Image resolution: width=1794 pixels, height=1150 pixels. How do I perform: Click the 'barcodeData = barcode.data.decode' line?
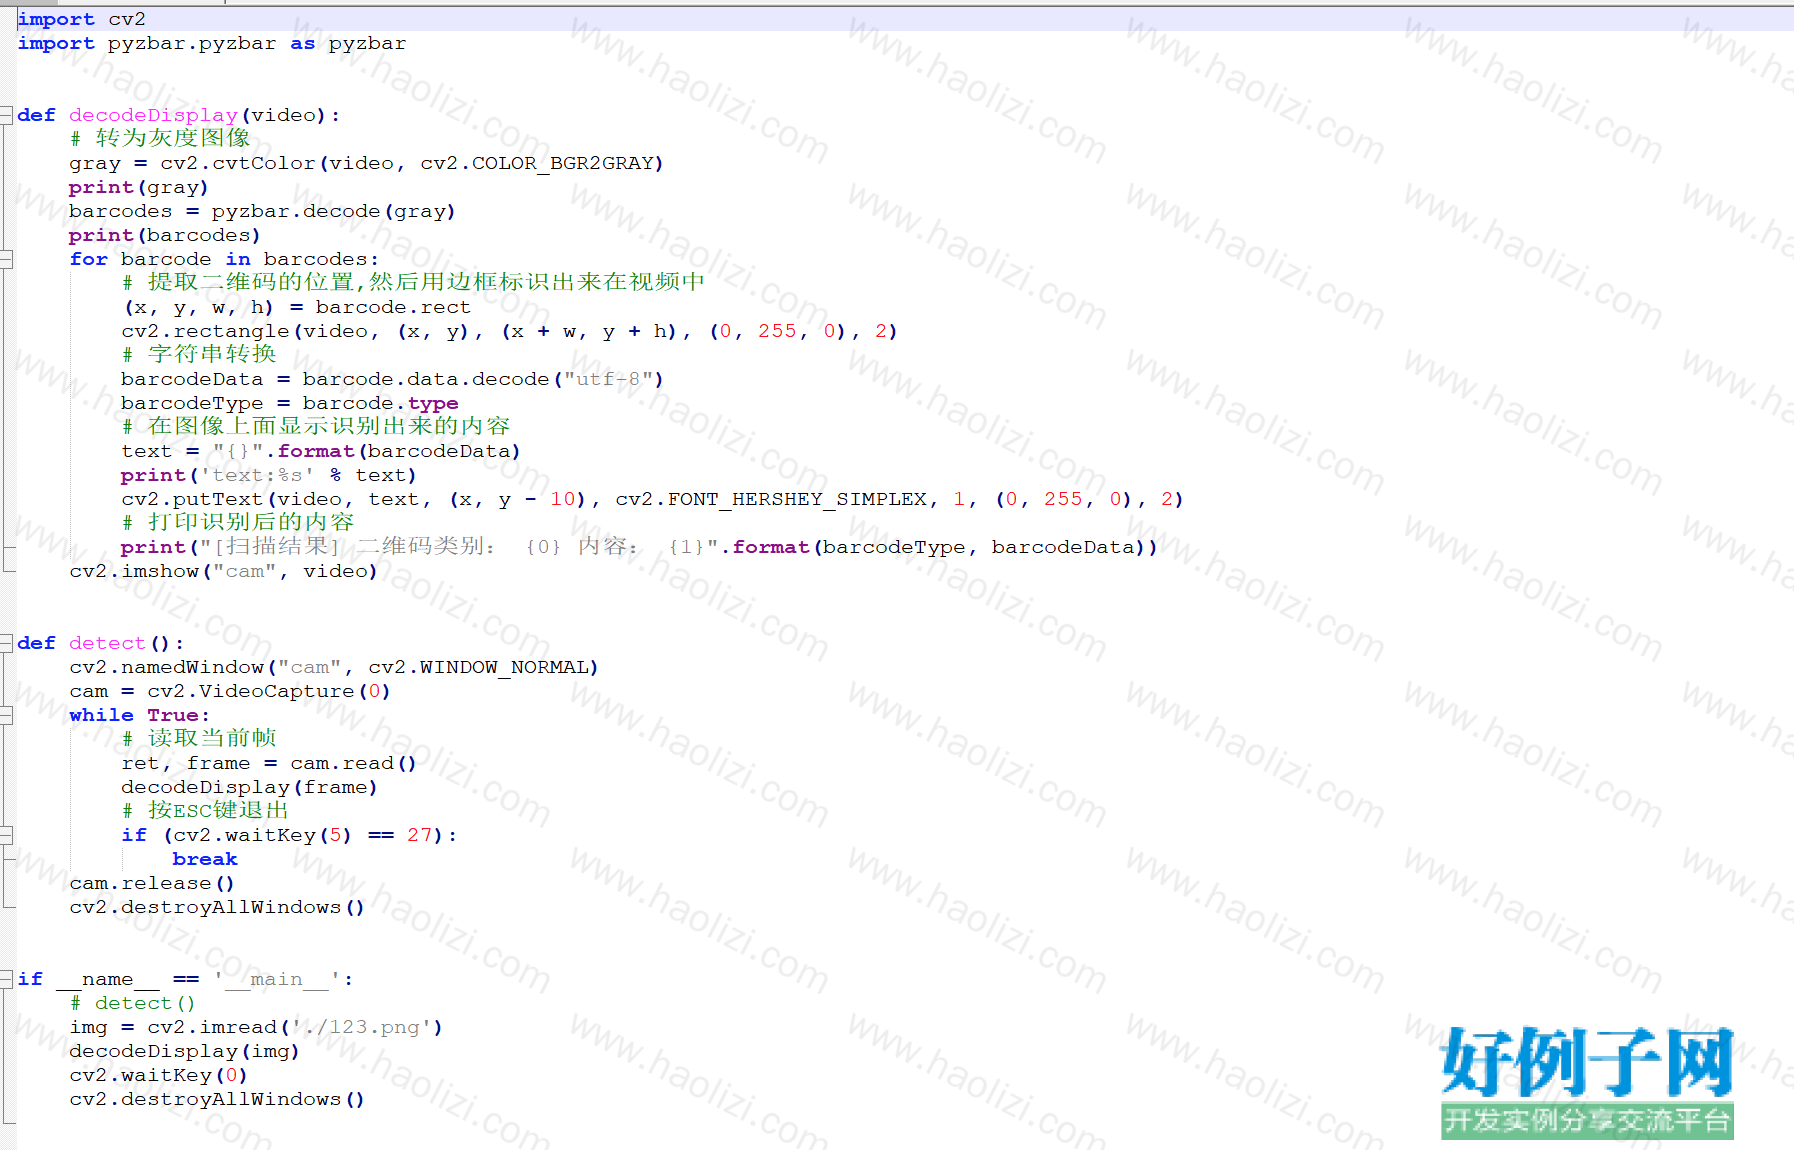(392, 379)
